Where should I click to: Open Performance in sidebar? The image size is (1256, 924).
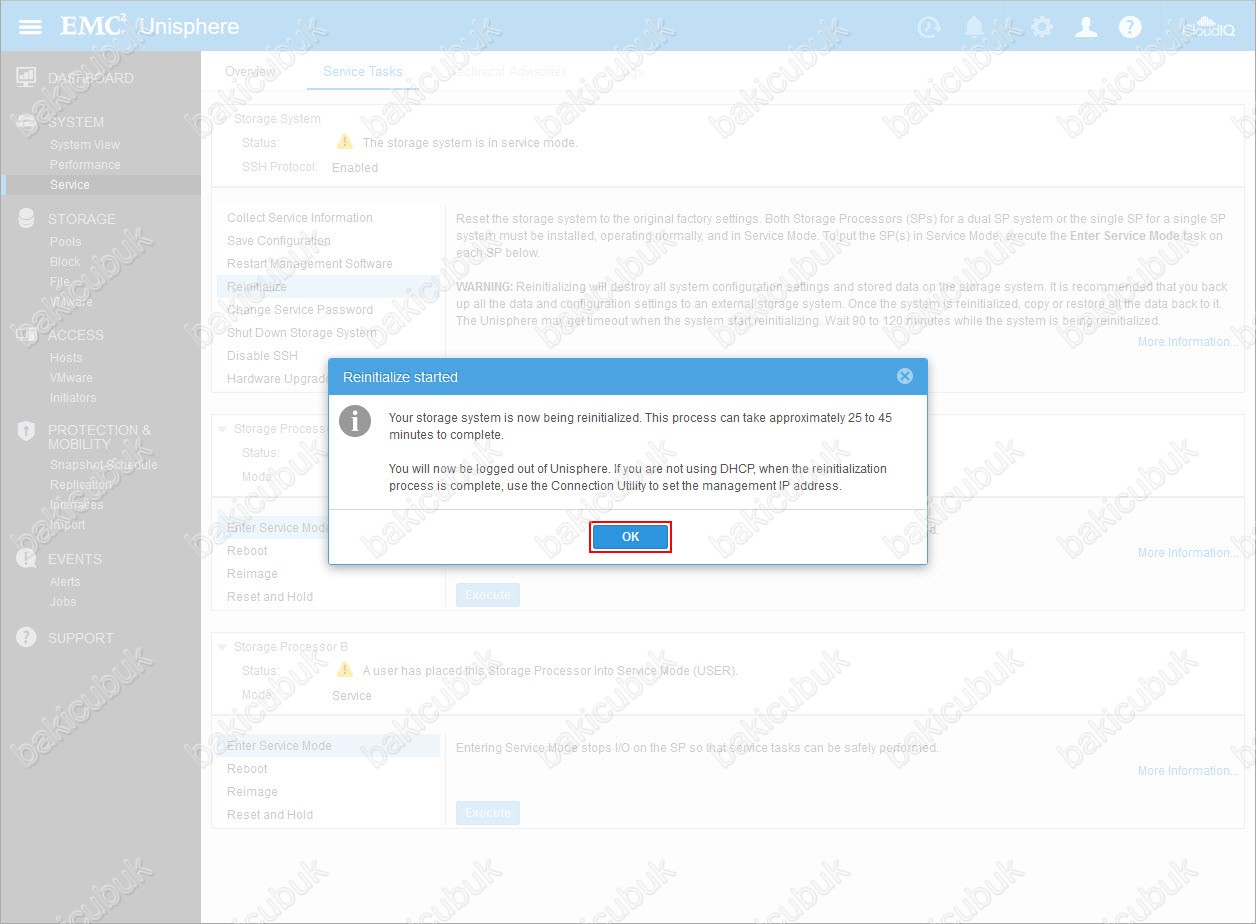pyautogui.click(x=85, y=165)
